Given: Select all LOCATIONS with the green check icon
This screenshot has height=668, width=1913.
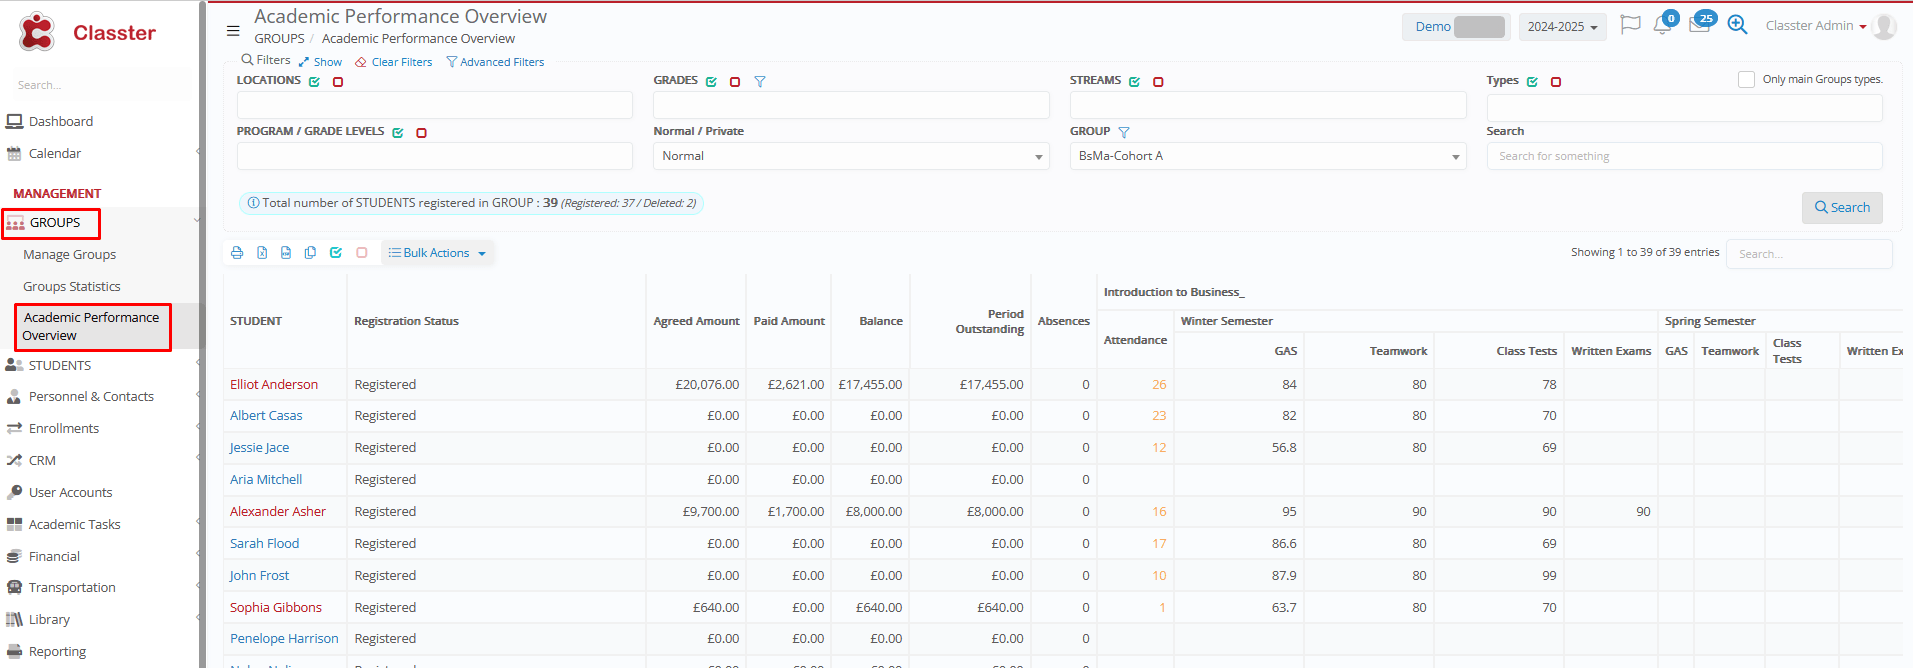Looking at the screenshot, I should point(315,82).
